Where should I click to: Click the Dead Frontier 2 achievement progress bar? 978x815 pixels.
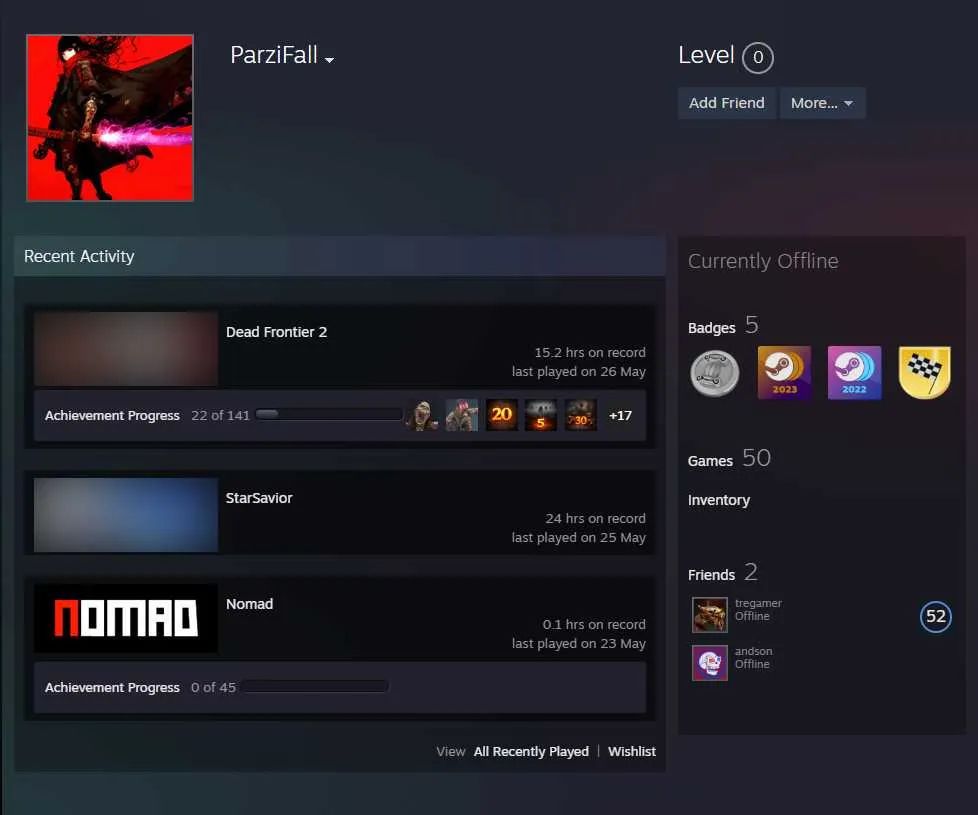pos(329,414)
